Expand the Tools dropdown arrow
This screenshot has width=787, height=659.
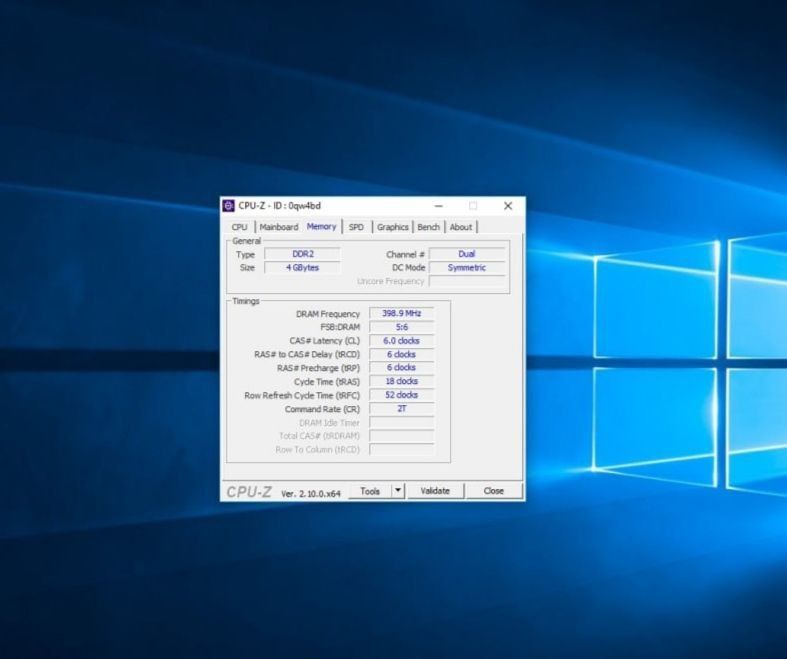pyautogui.click(x=398, y=491)
